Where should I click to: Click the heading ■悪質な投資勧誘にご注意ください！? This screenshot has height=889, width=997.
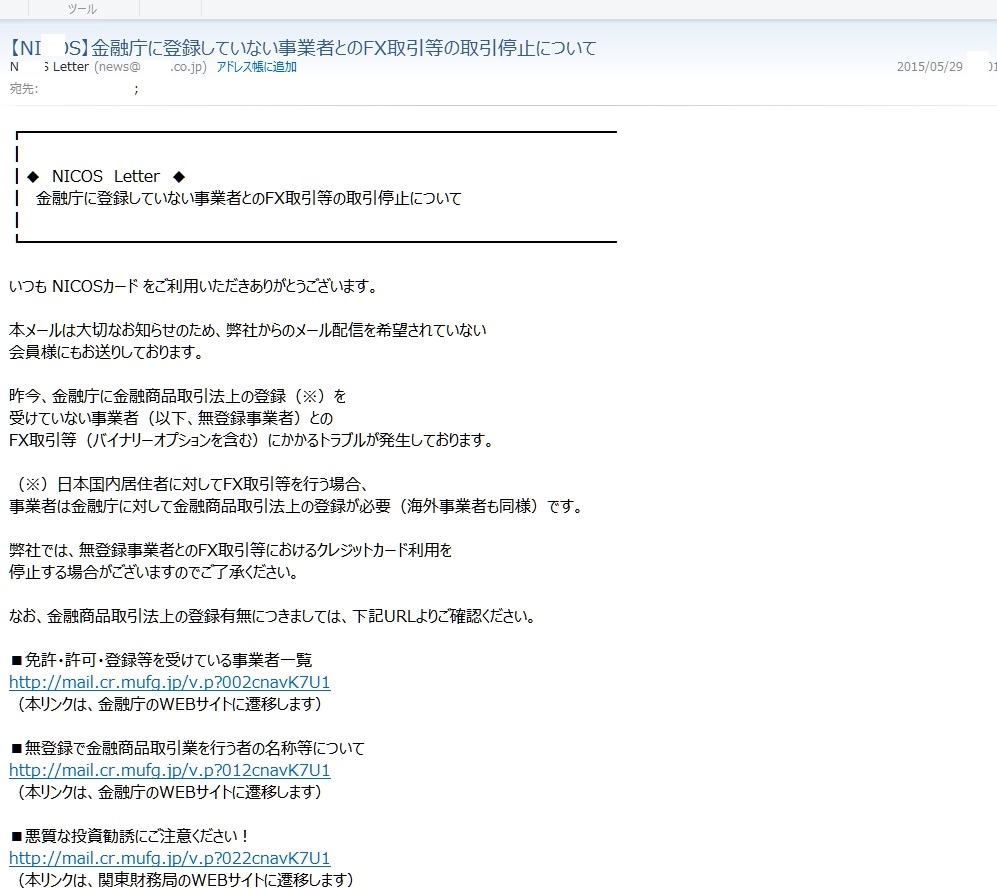click(130, 836)
